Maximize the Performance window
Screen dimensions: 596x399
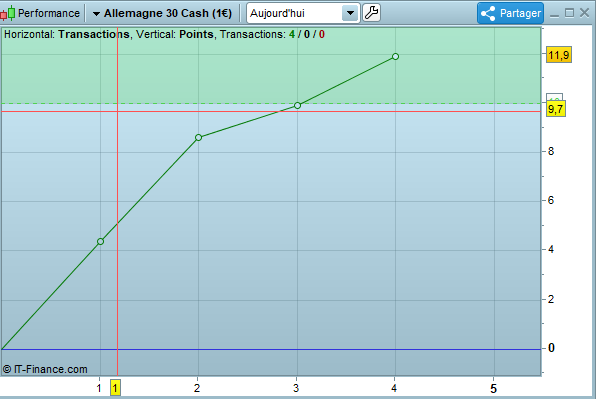569,13
